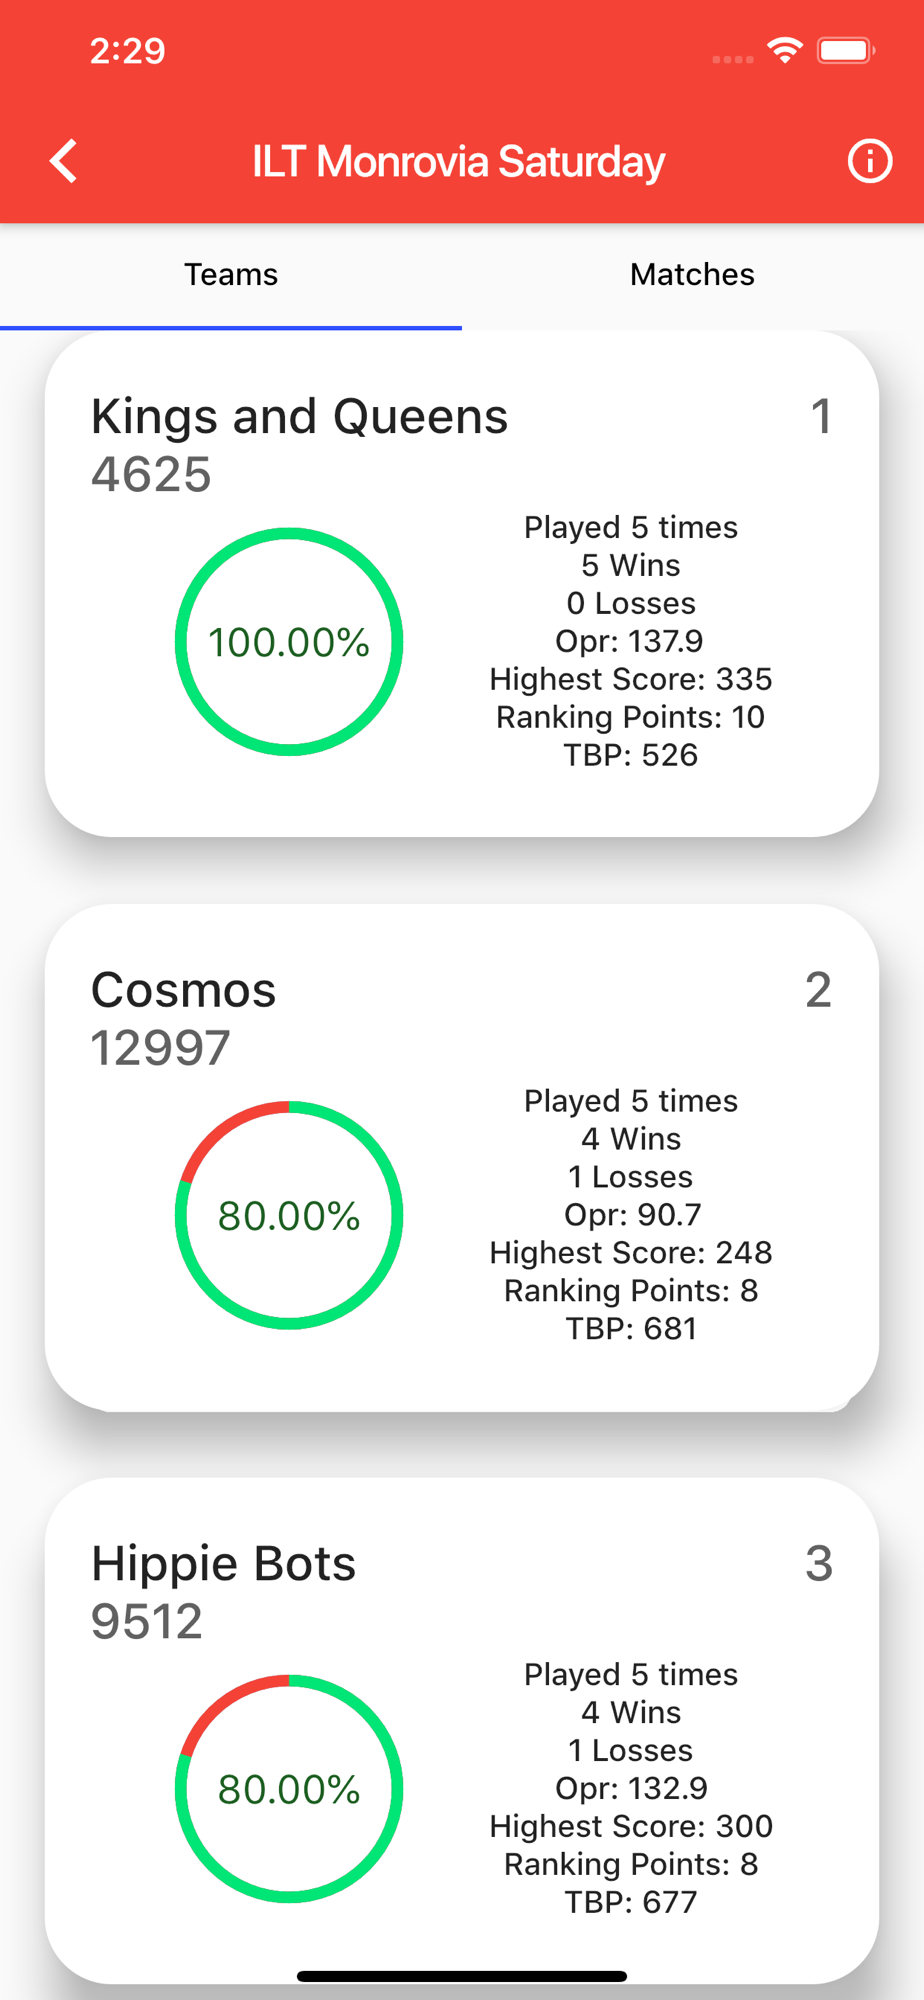Tap the ILT Monrovia Saturday title
Viewport: 924px width, 2000px height.
(458, 161)
